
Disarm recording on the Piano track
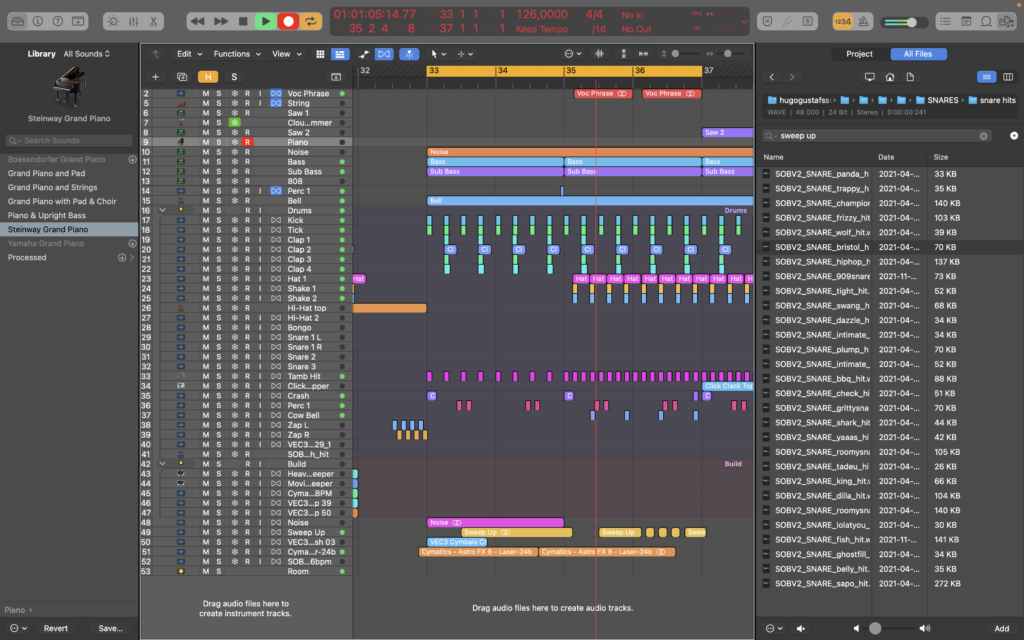[248, 143]
